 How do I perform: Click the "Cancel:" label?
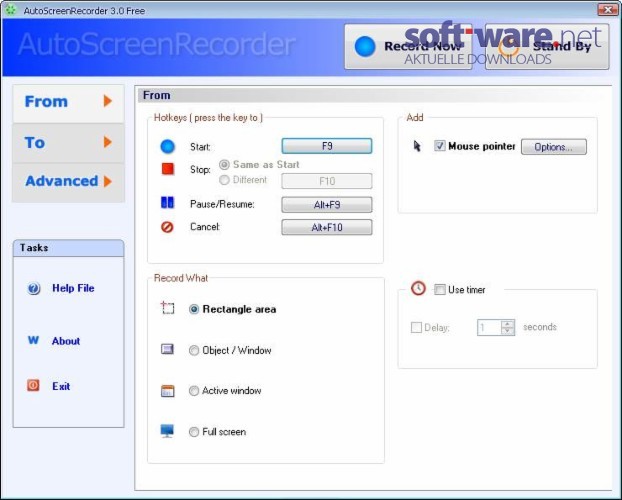pos(205,227)
